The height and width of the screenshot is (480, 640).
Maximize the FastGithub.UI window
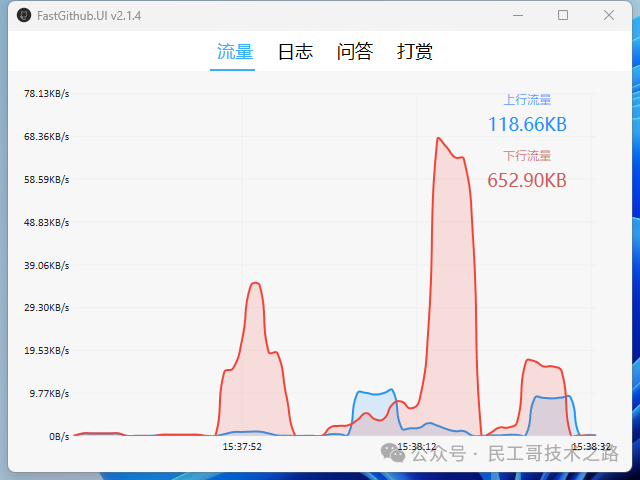(563, 15)
